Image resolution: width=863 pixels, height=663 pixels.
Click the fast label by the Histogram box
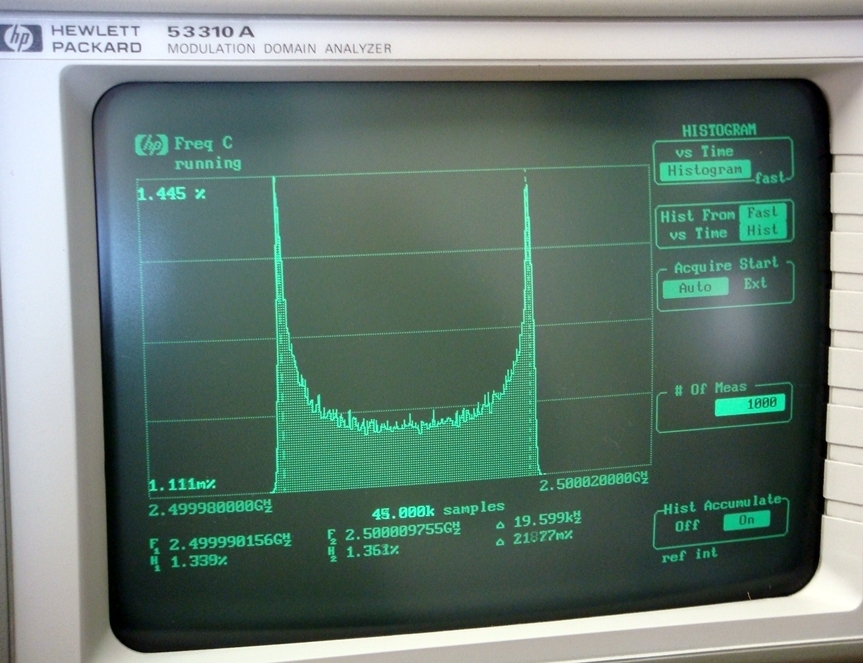click(x=770, y=178)
